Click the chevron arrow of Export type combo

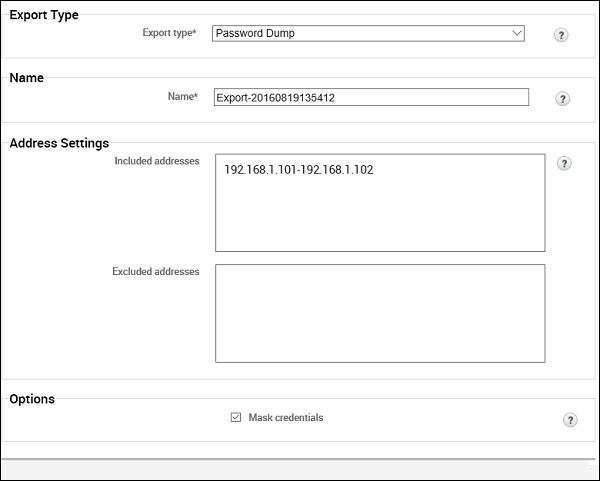(516, 33)
